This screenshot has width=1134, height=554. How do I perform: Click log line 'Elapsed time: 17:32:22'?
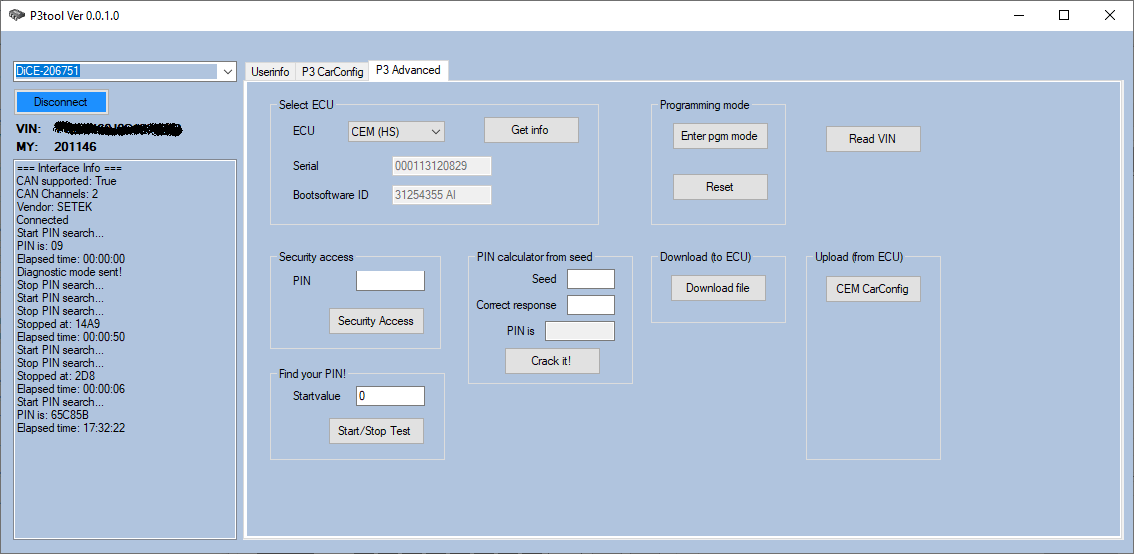click(x=71, y=428)
